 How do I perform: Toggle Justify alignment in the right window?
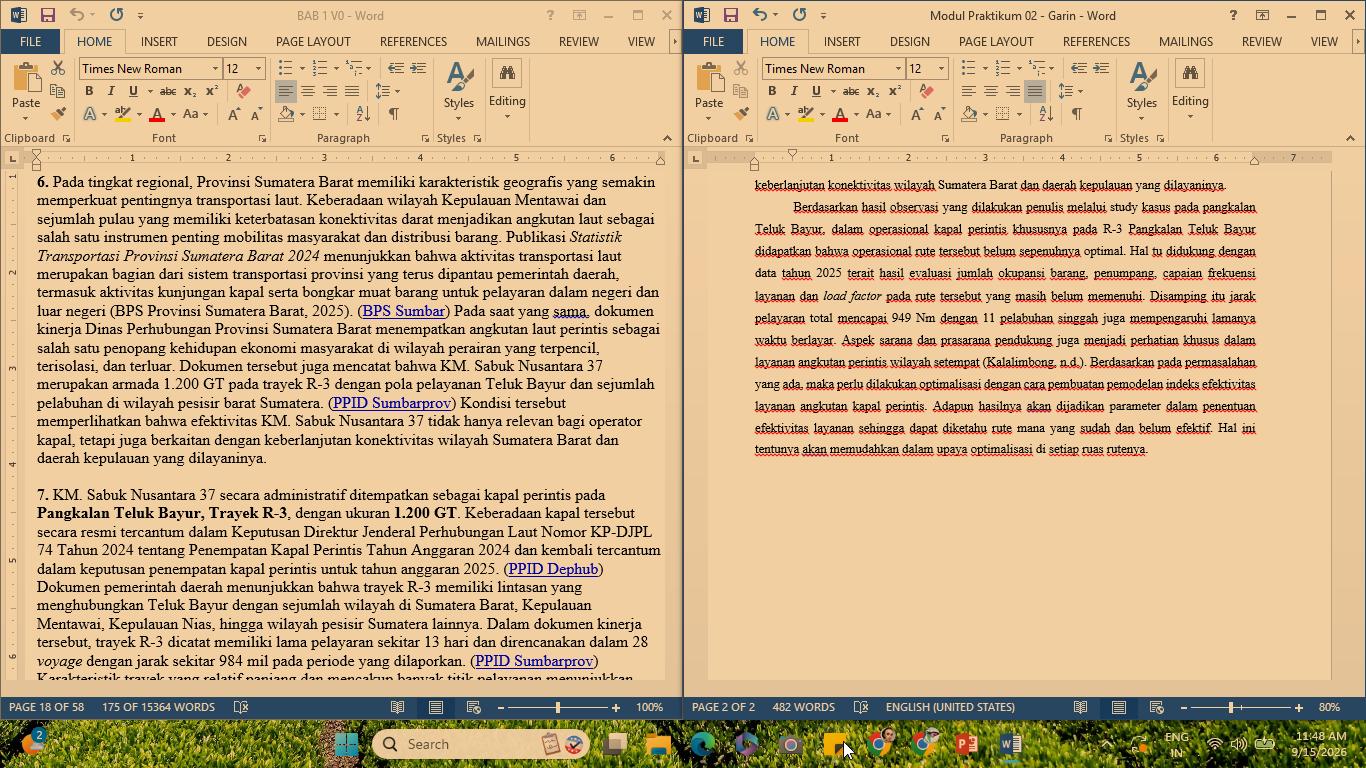pyautogui.click(x=1034, y=91)
